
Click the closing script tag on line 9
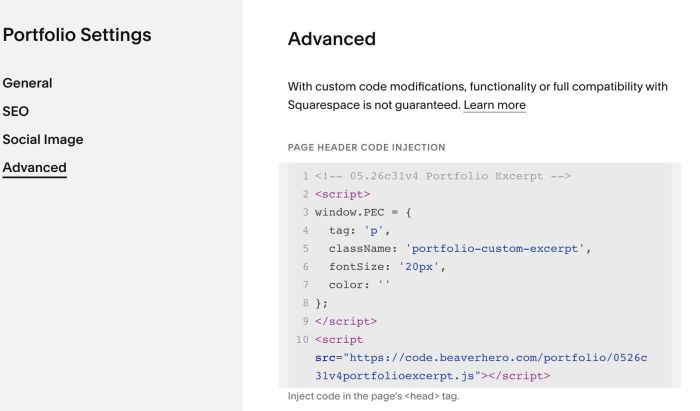pos(346,322)
